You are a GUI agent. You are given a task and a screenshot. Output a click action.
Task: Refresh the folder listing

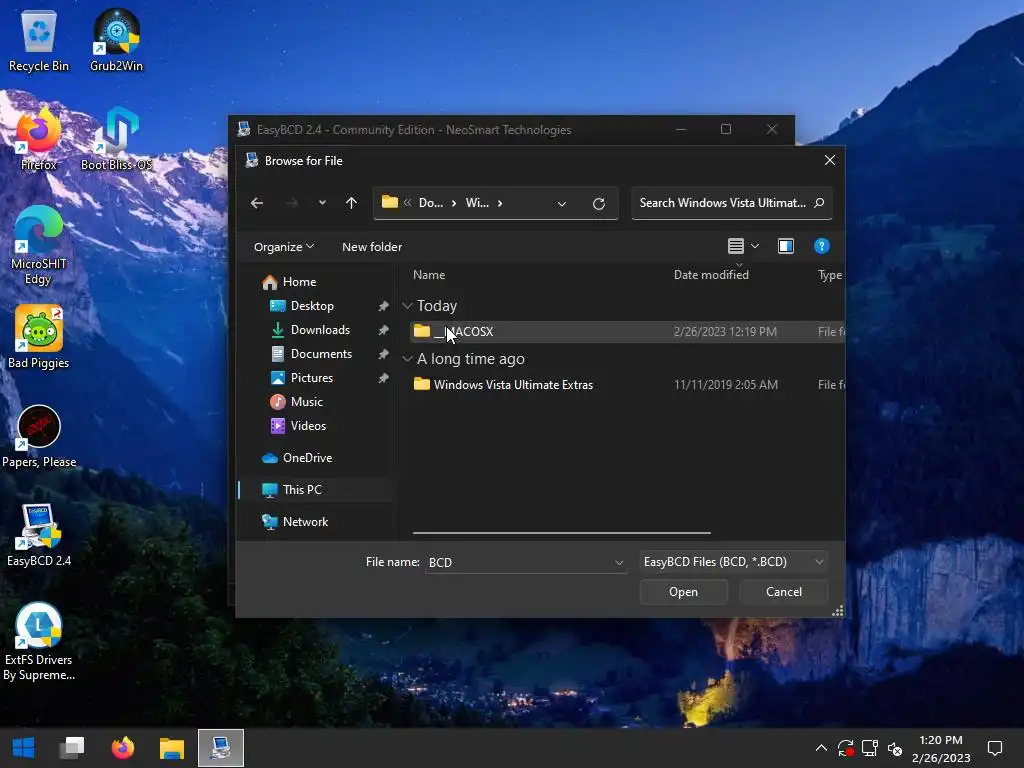pos(599,203)
